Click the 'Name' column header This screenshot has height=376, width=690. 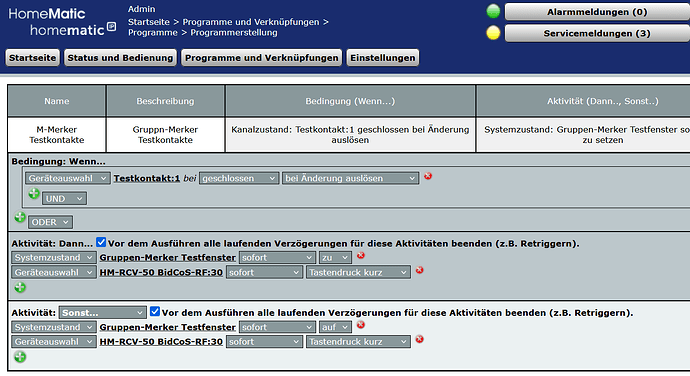[x=56, y=101]
